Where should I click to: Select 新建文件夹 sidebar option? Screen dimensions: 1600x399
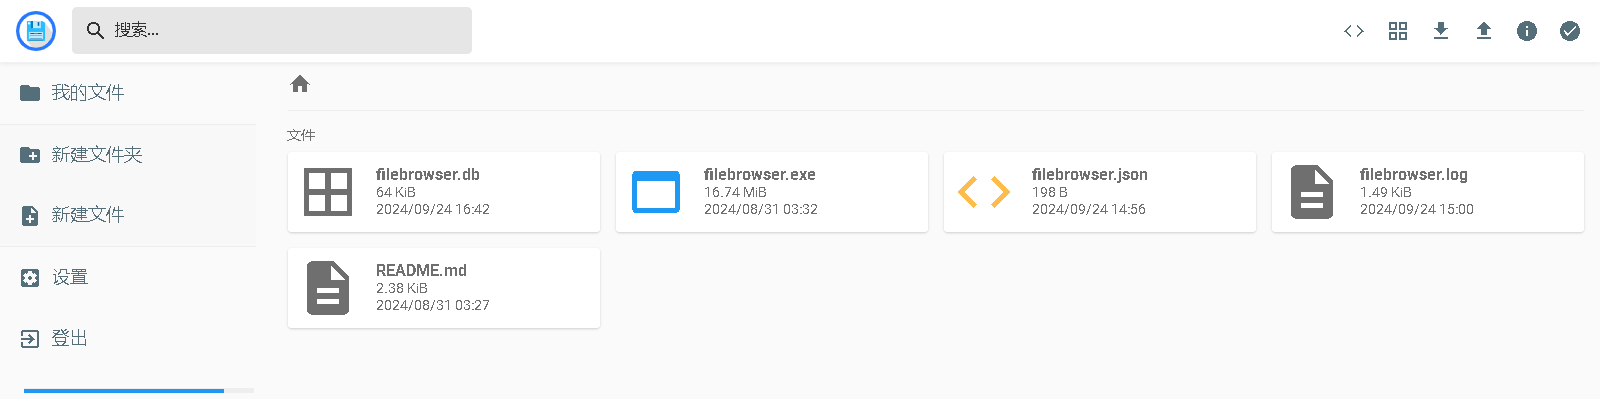click(x=128, y=155)
